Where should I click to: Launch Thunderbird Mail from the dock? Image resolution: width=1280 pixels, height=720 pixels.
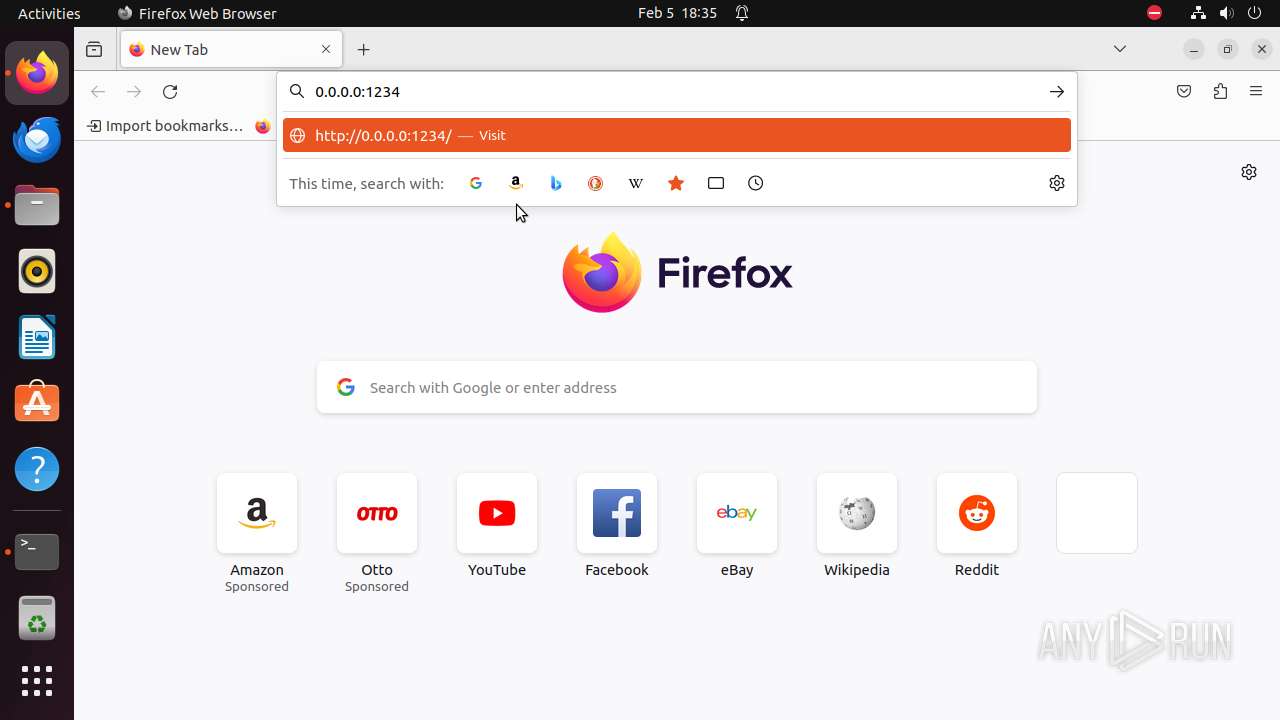[37, 139]
